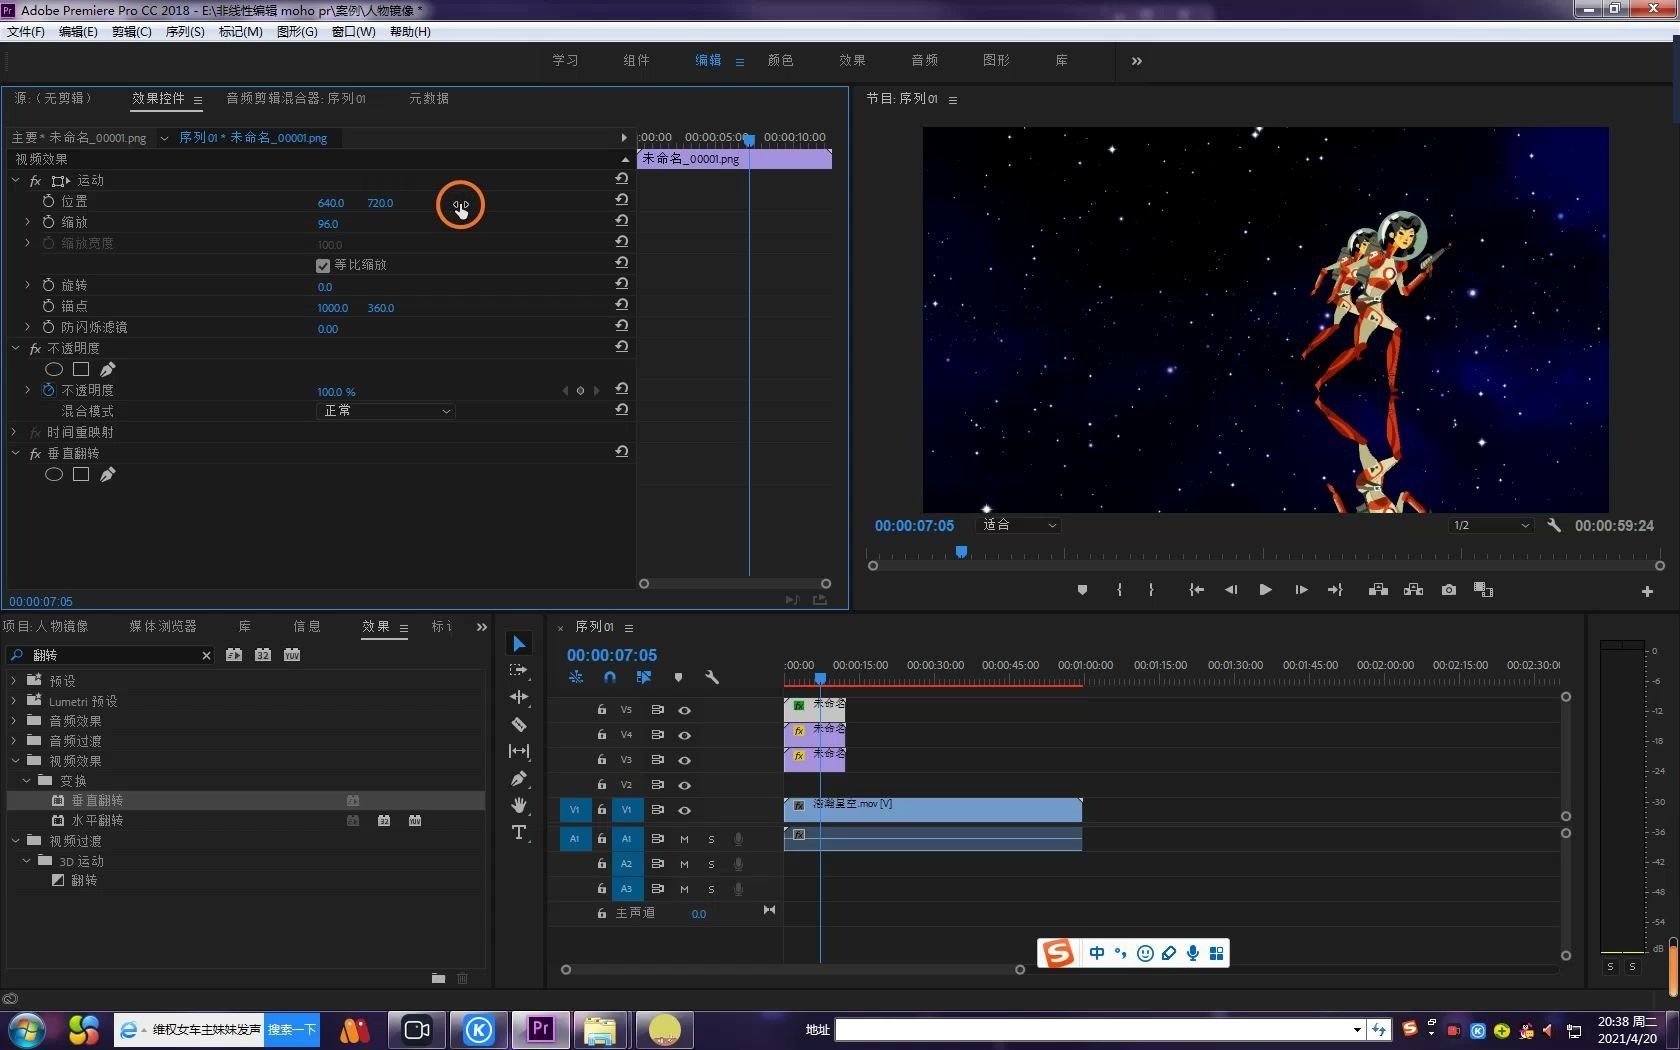1680x1050 pixels.
Task: Toggle the Uniform Scale checkbox
Action: 323,265
